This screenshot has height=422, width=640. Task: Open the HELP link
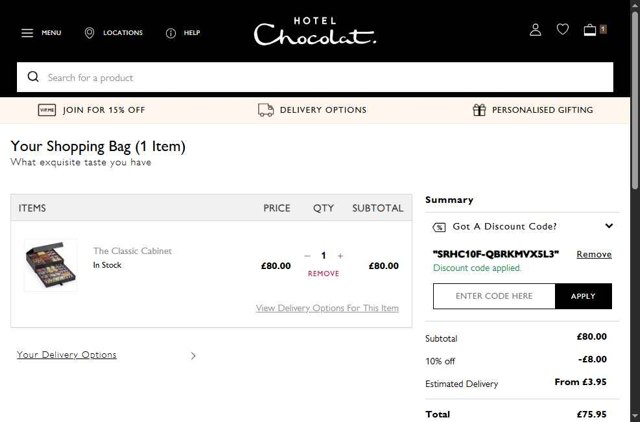192,33
